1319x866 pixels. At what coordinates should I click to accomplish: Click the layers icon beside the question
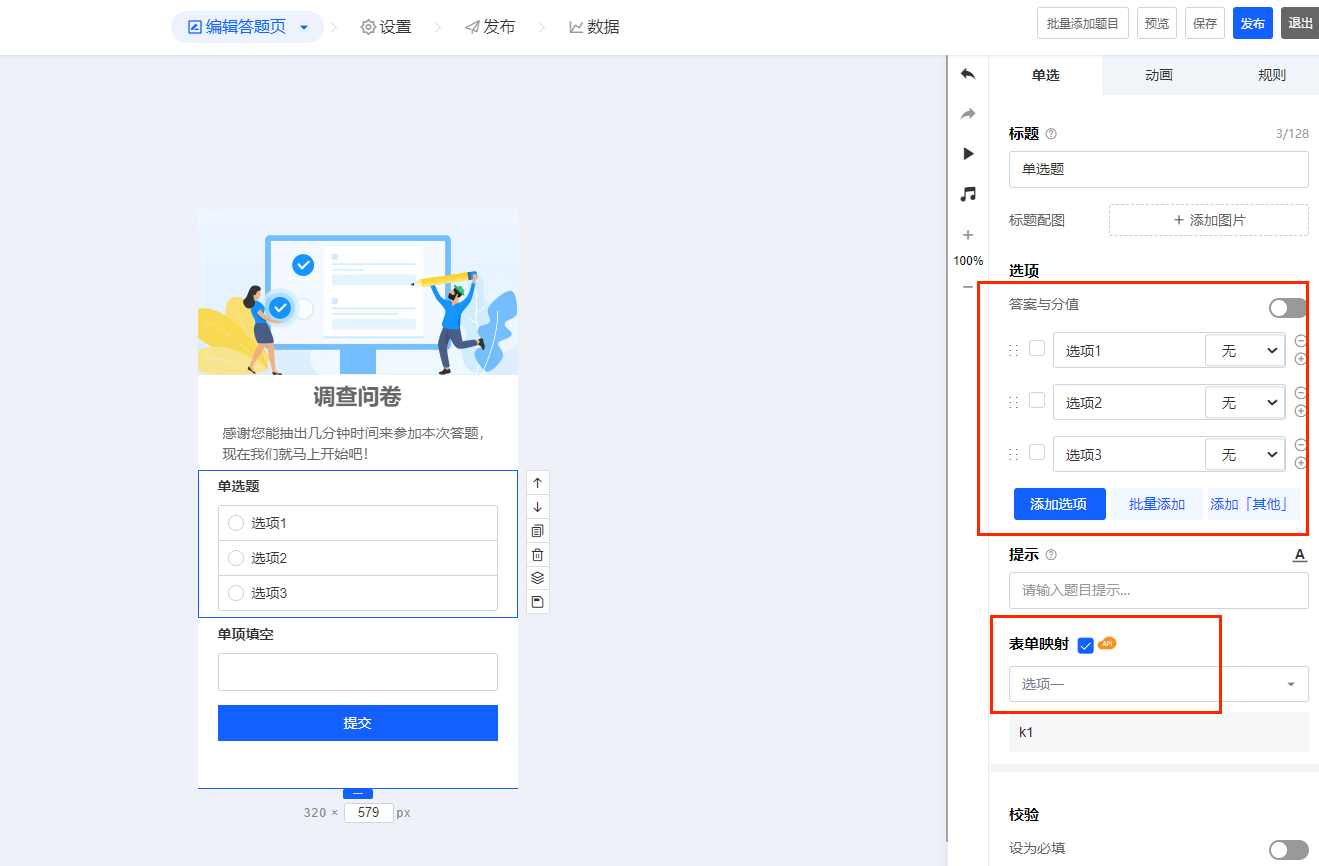click(x=537, y=578)
